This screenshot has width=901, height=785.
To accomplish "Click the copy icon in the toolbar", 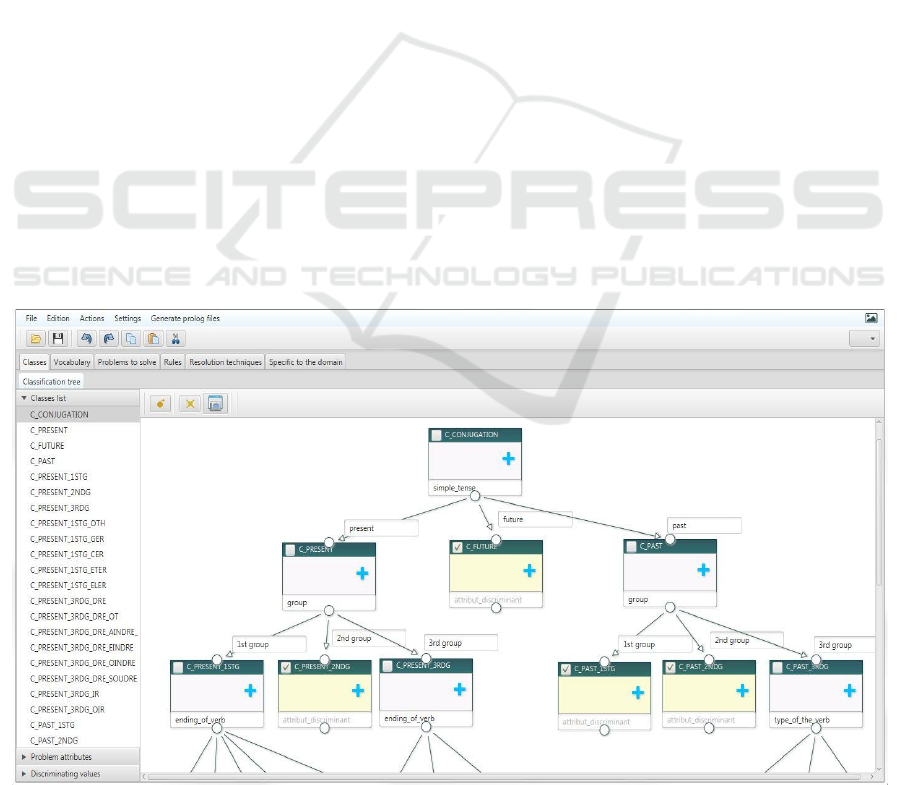I will click(131, 339).
